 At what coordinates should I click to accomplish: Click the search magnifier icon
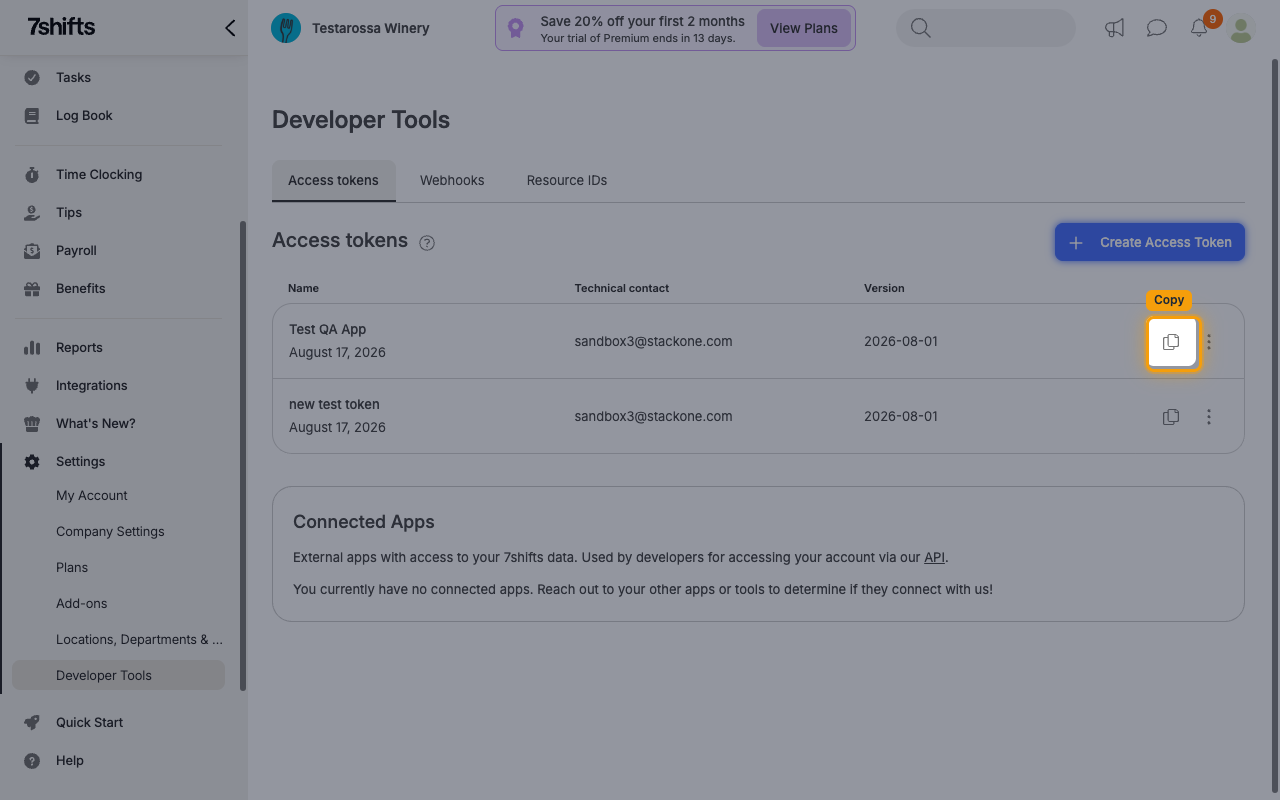coord(921,28)
